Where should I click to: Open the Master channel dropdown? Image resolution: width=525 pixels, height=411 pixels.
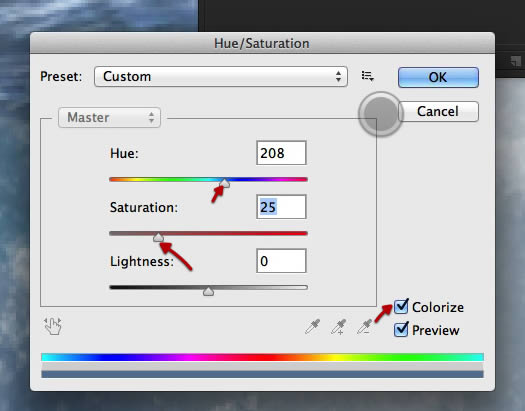pyautogui.click(x=109, y=117)
